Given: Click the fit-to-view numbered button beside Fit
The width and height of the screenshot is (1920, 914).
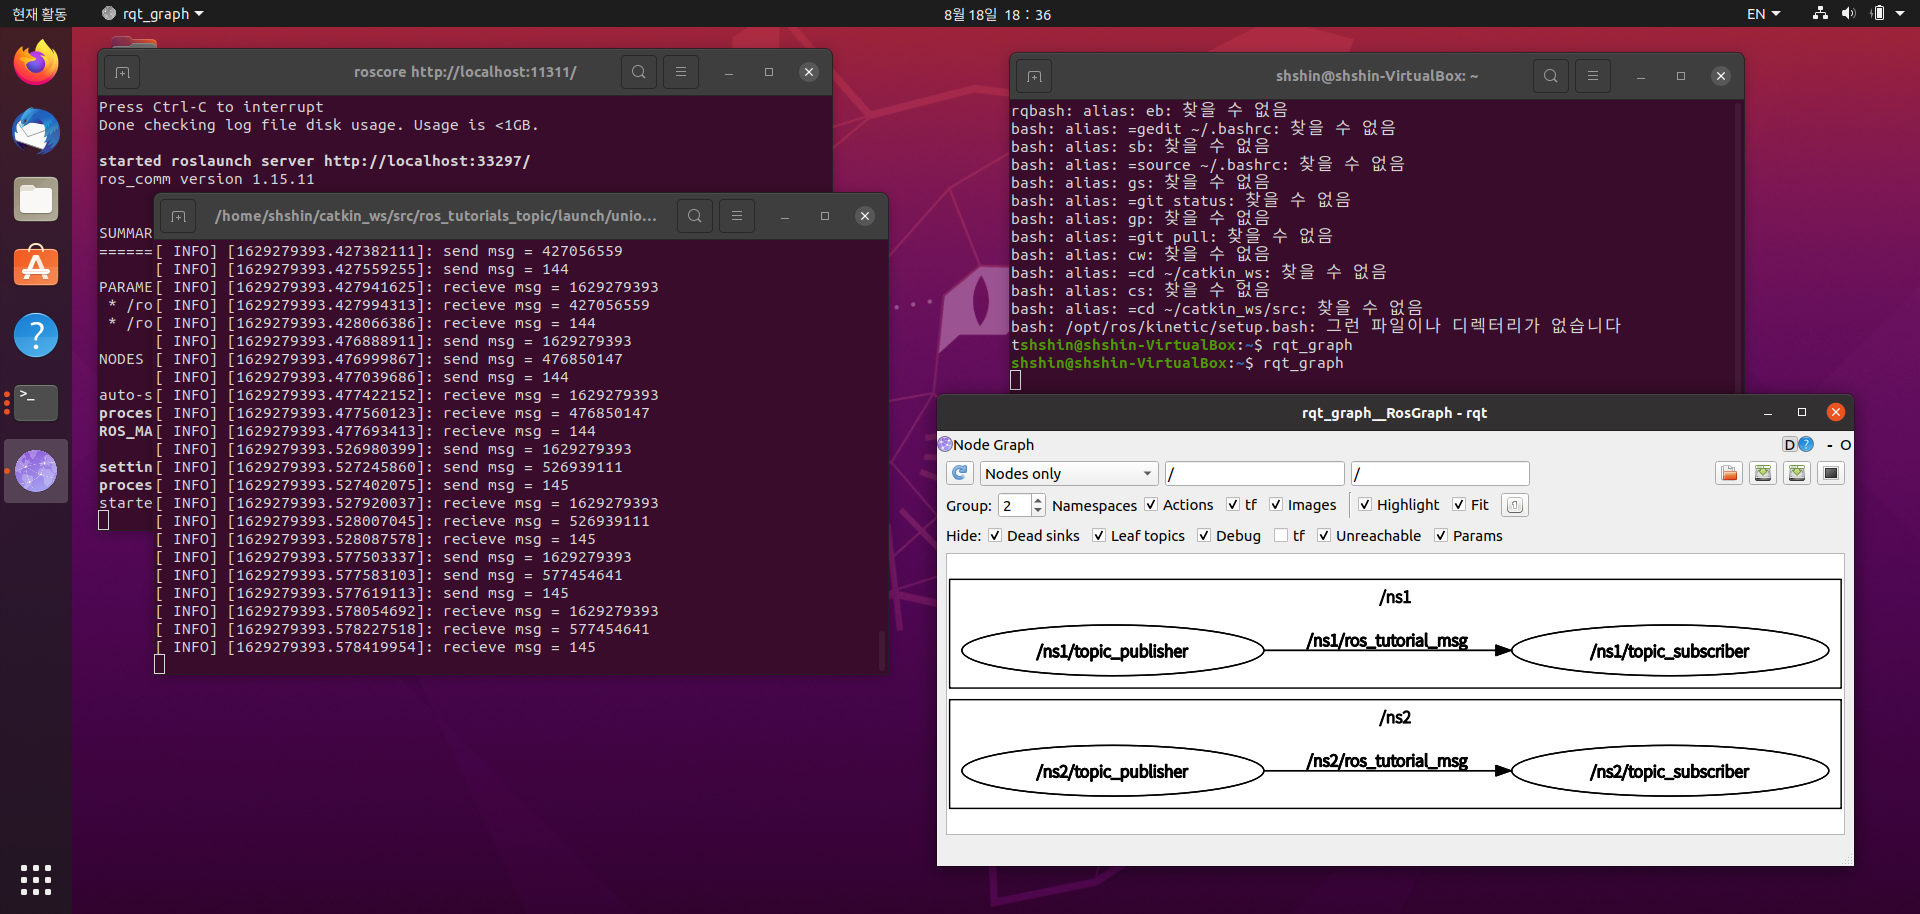Looking at the screenshot, I should coord(1515,505).
